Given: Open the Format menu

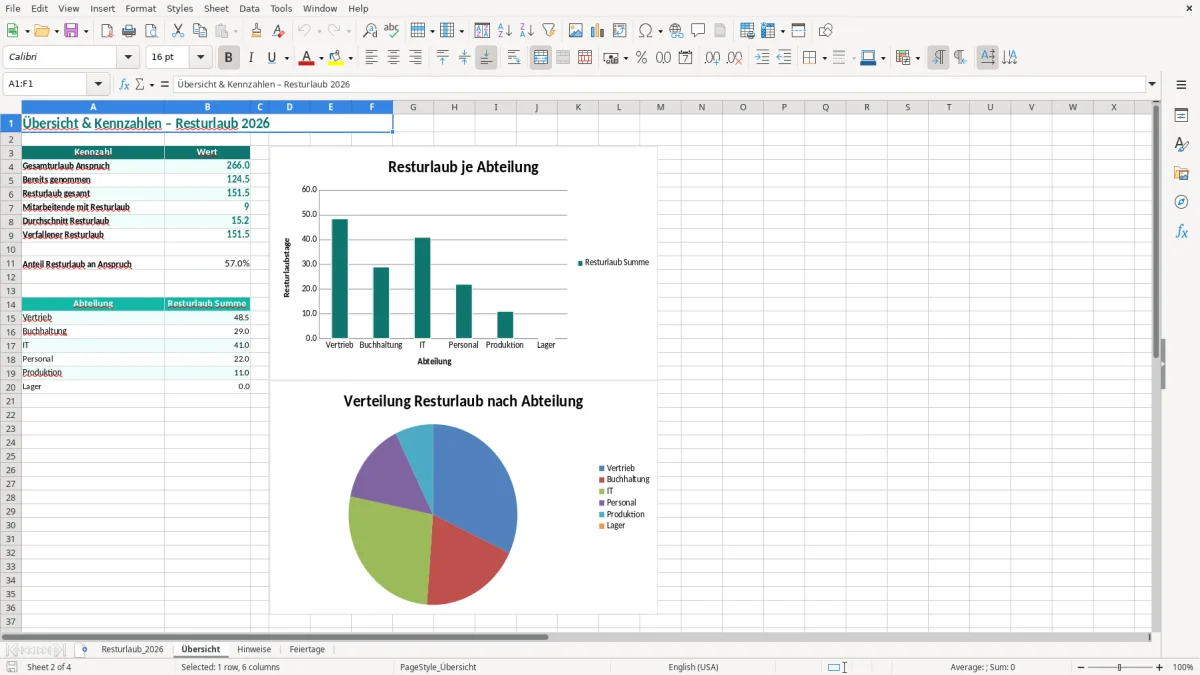Looking at the screenshot, I should pos(140,8).
